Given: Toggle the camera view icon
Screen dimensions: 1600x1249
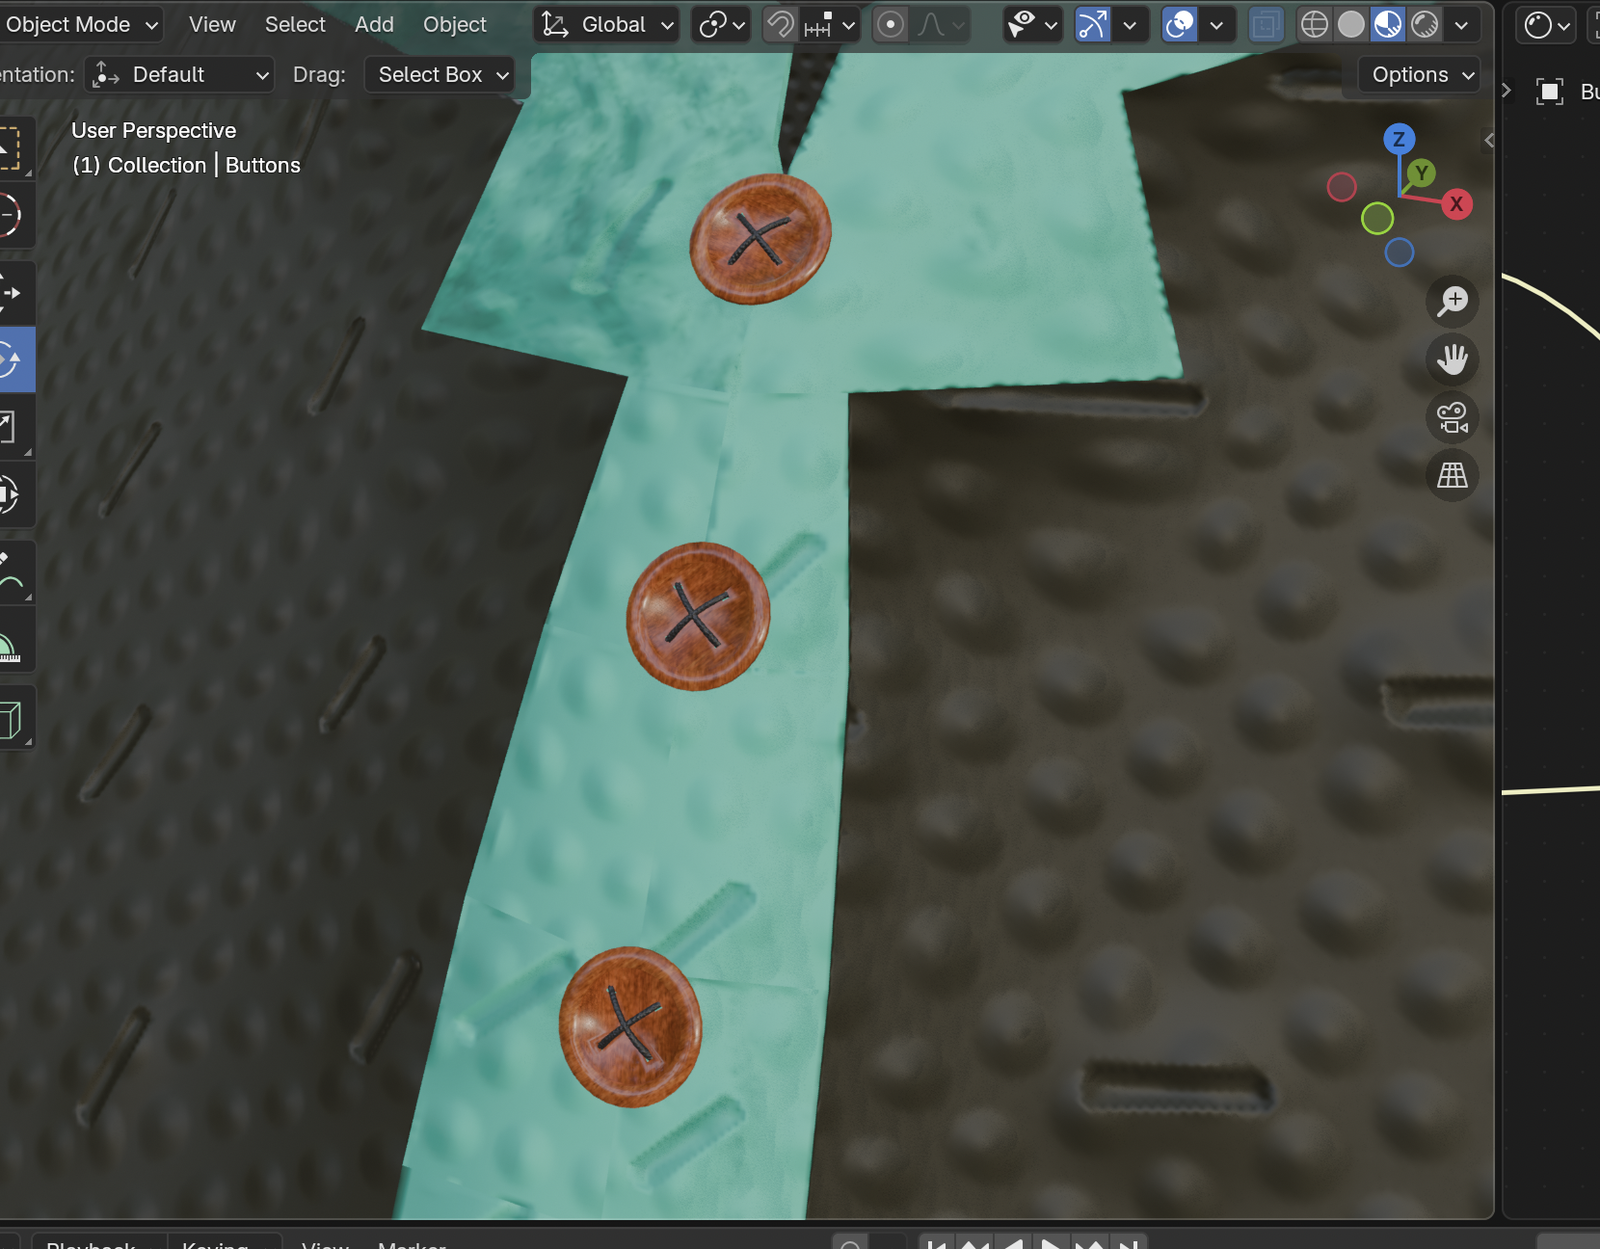Looking at the screenshot, I should coord(1452,417).
